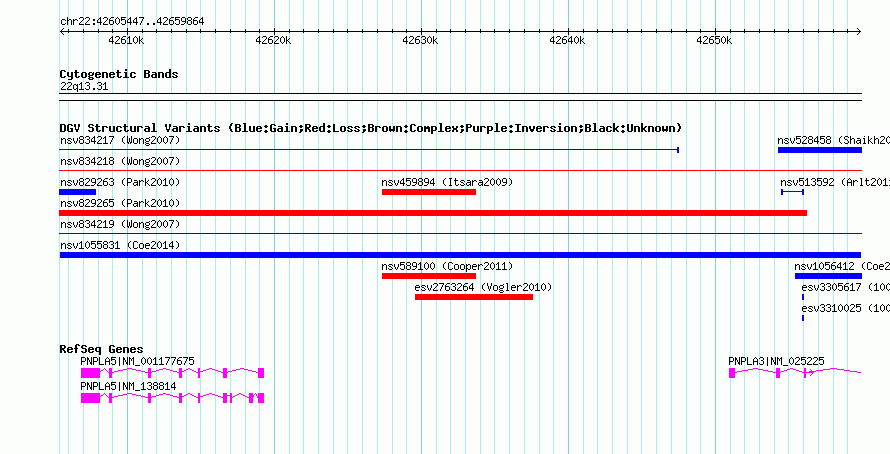Image resolution: width=890 pixels, height=454 pixels.
Task: Click the red nsv459894 loss bar
Action: (x=429, y=192)
